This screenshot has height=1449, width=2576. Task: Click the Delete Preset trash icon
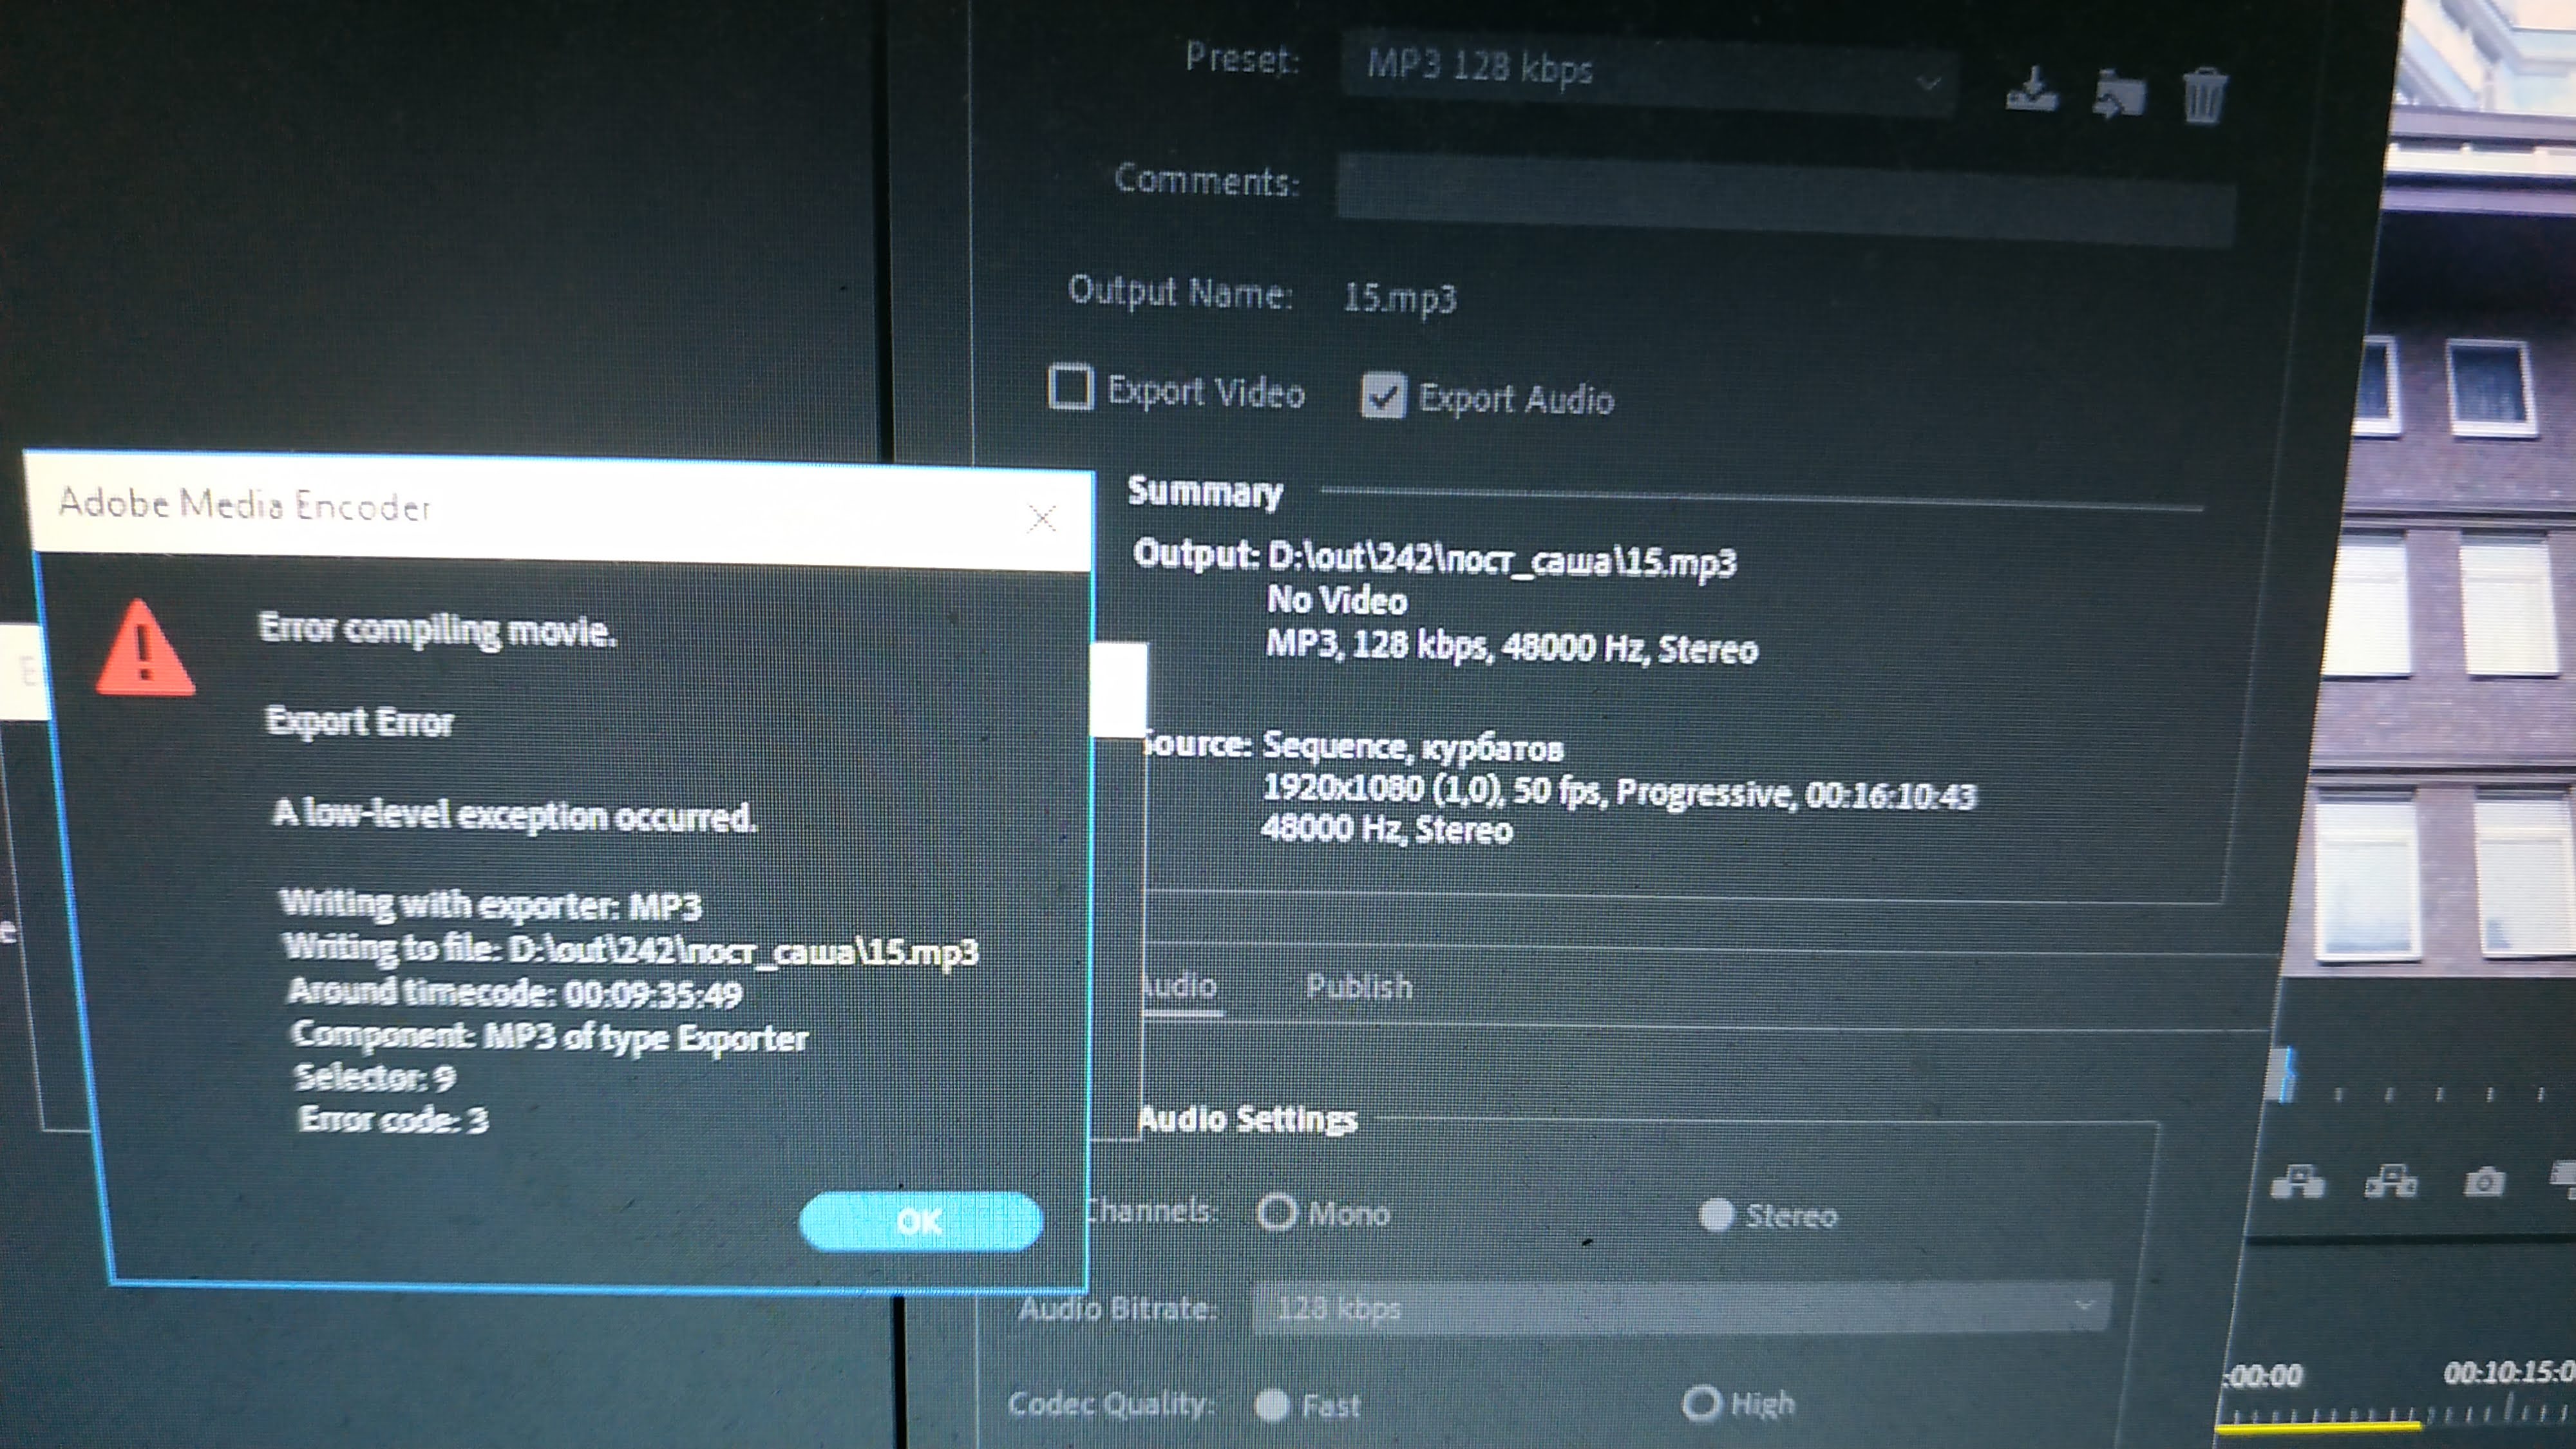[2204, 97]
